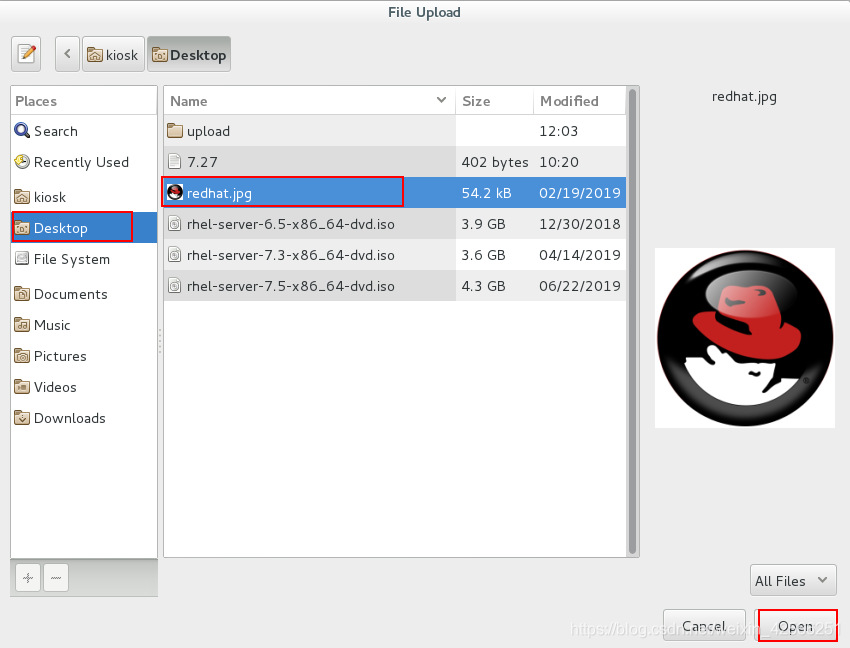Click the kiosk home icon in Places

pos(22,196)
